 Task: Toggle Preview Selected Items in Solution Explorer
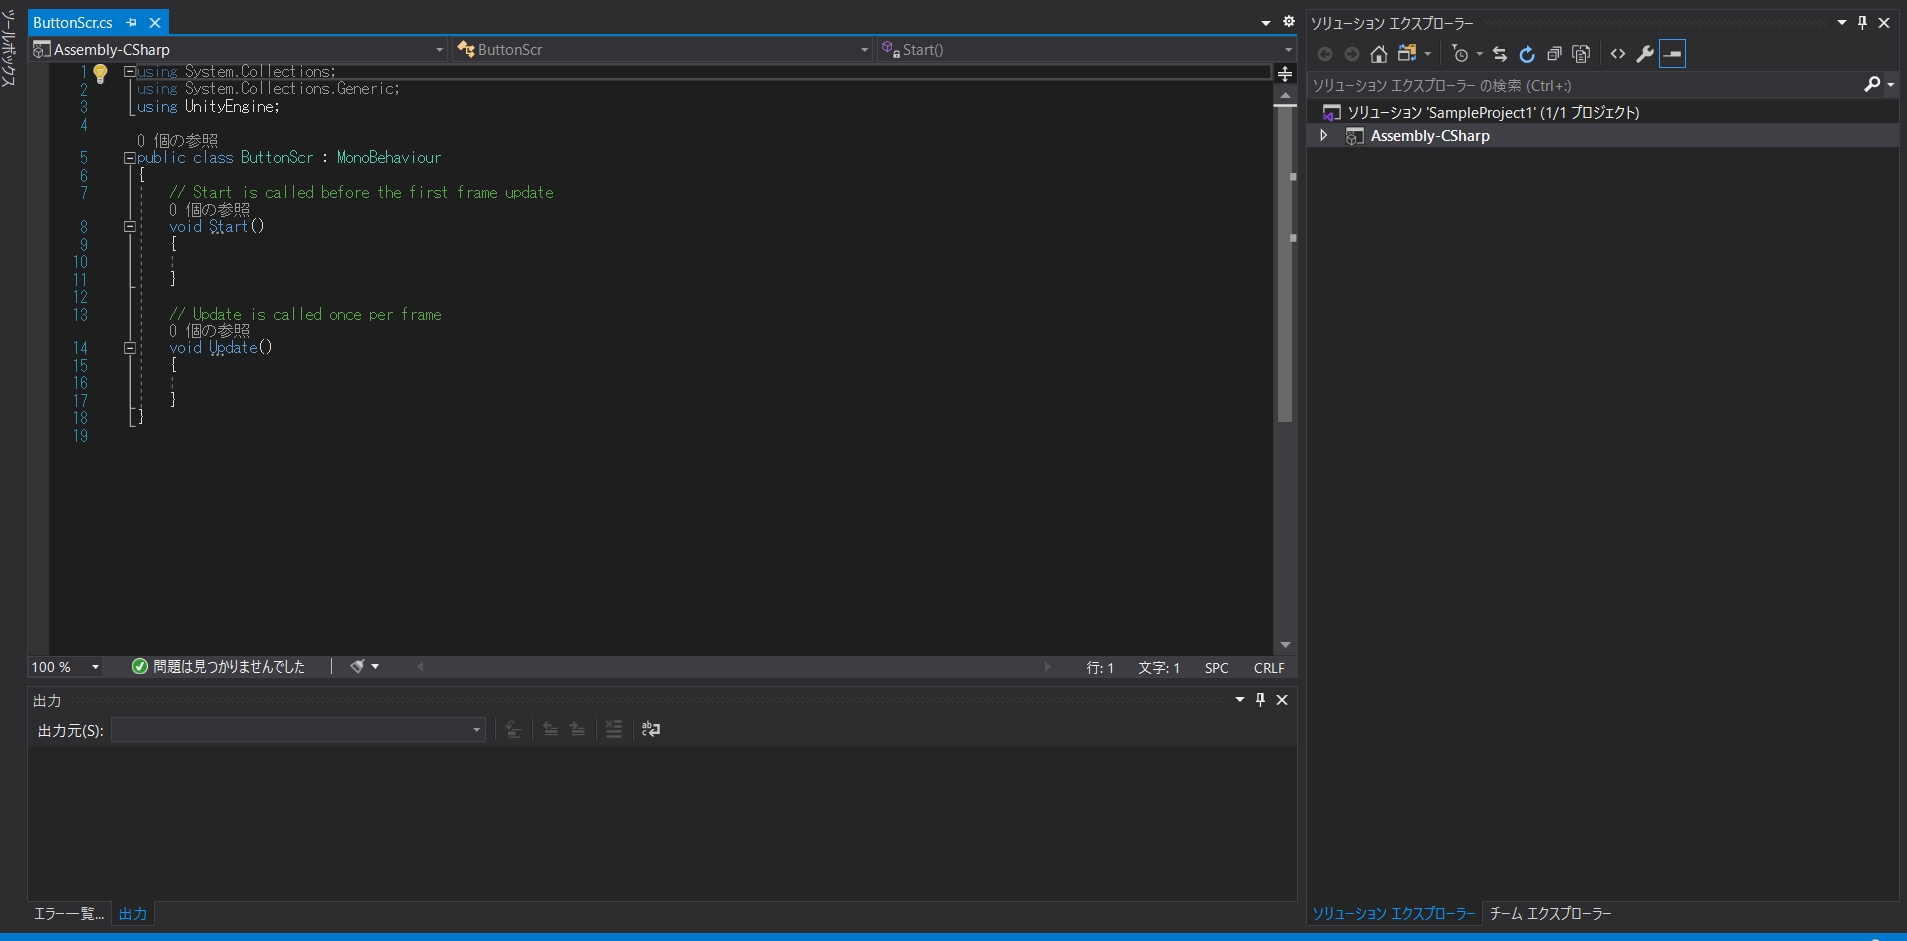coord(1672,54)
